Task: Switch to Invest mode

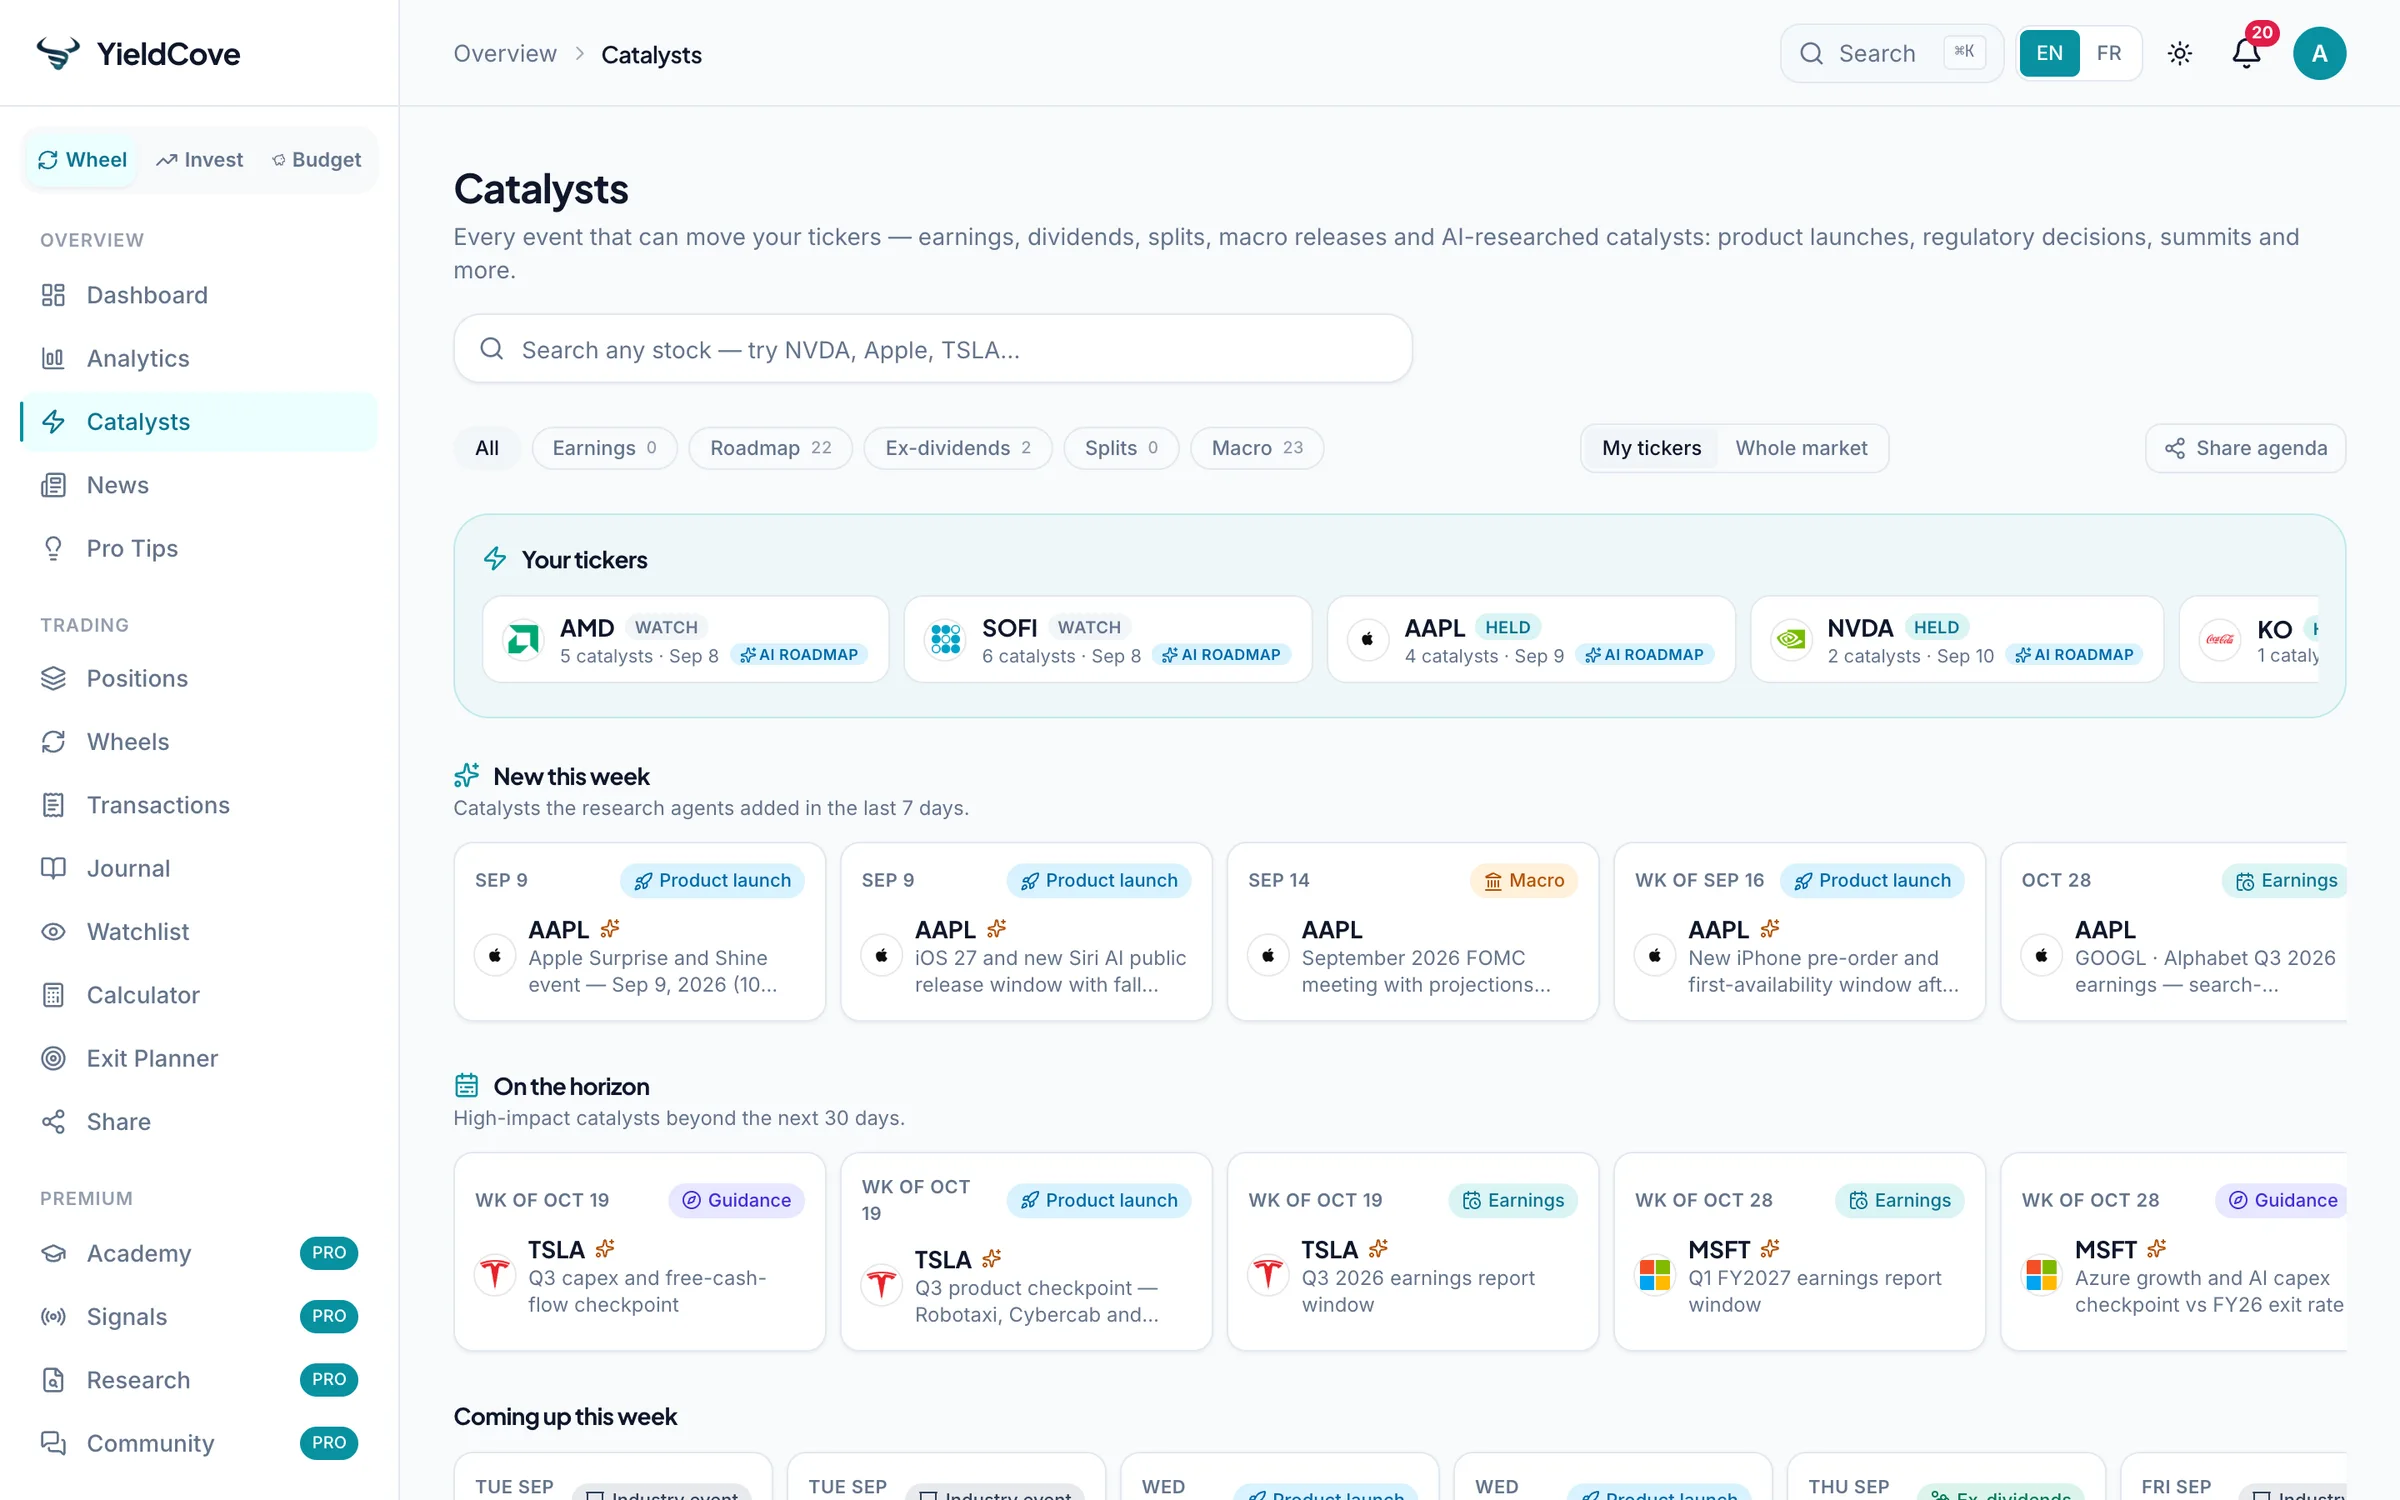Action: pos(200,160)
